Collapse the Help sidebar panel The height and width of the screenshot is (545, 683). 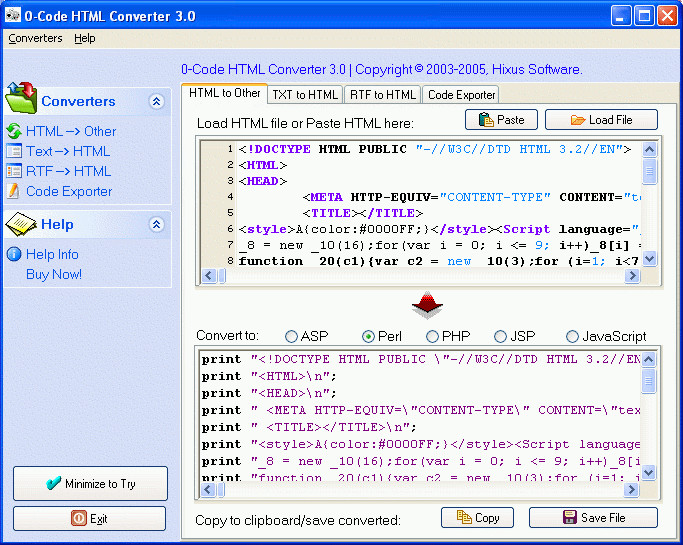pos(156,225)
